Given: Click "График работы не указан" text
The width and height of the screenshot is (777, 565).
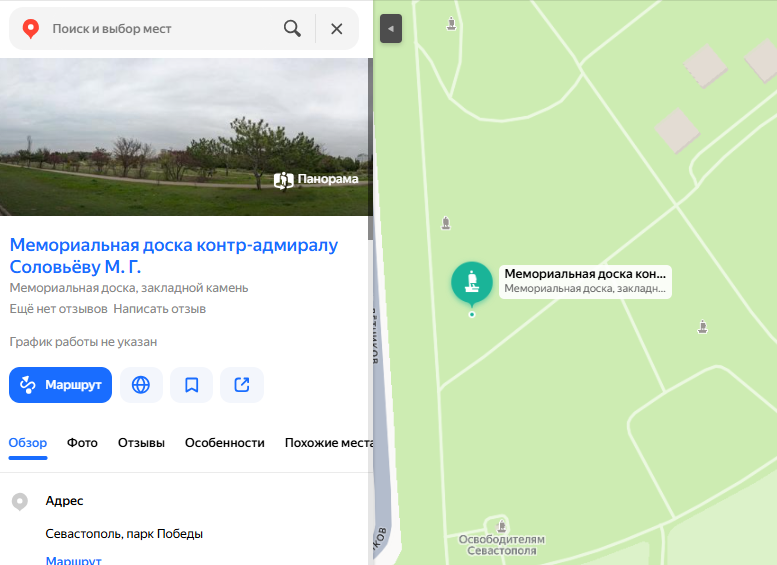Looking at the screenshot, I should [83, 342].
